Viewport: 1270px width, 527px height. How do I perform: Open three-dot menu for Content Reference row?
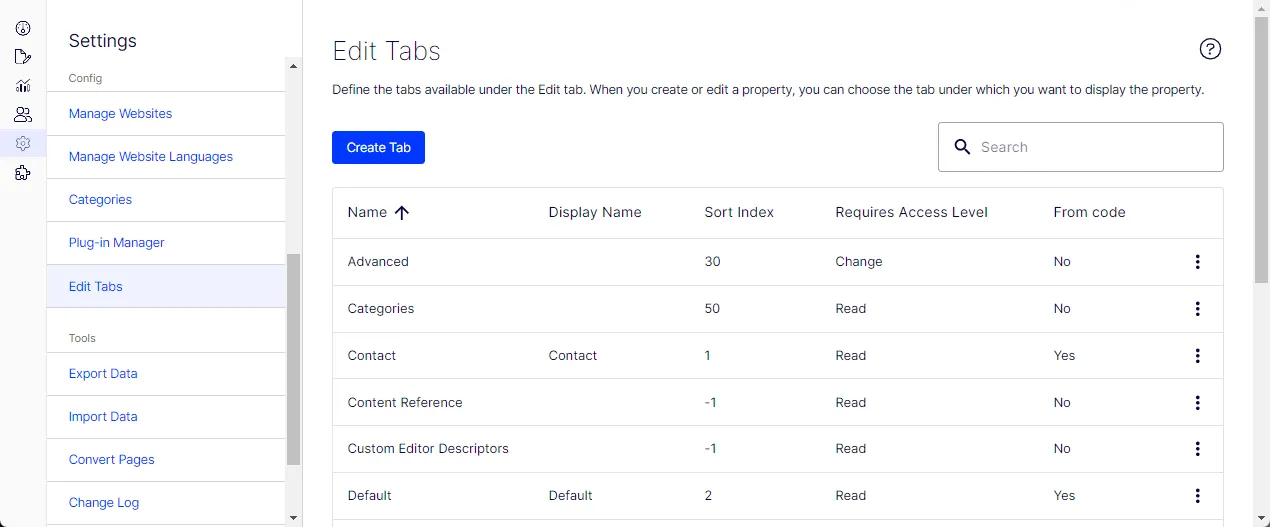[x=1197, y=403]
